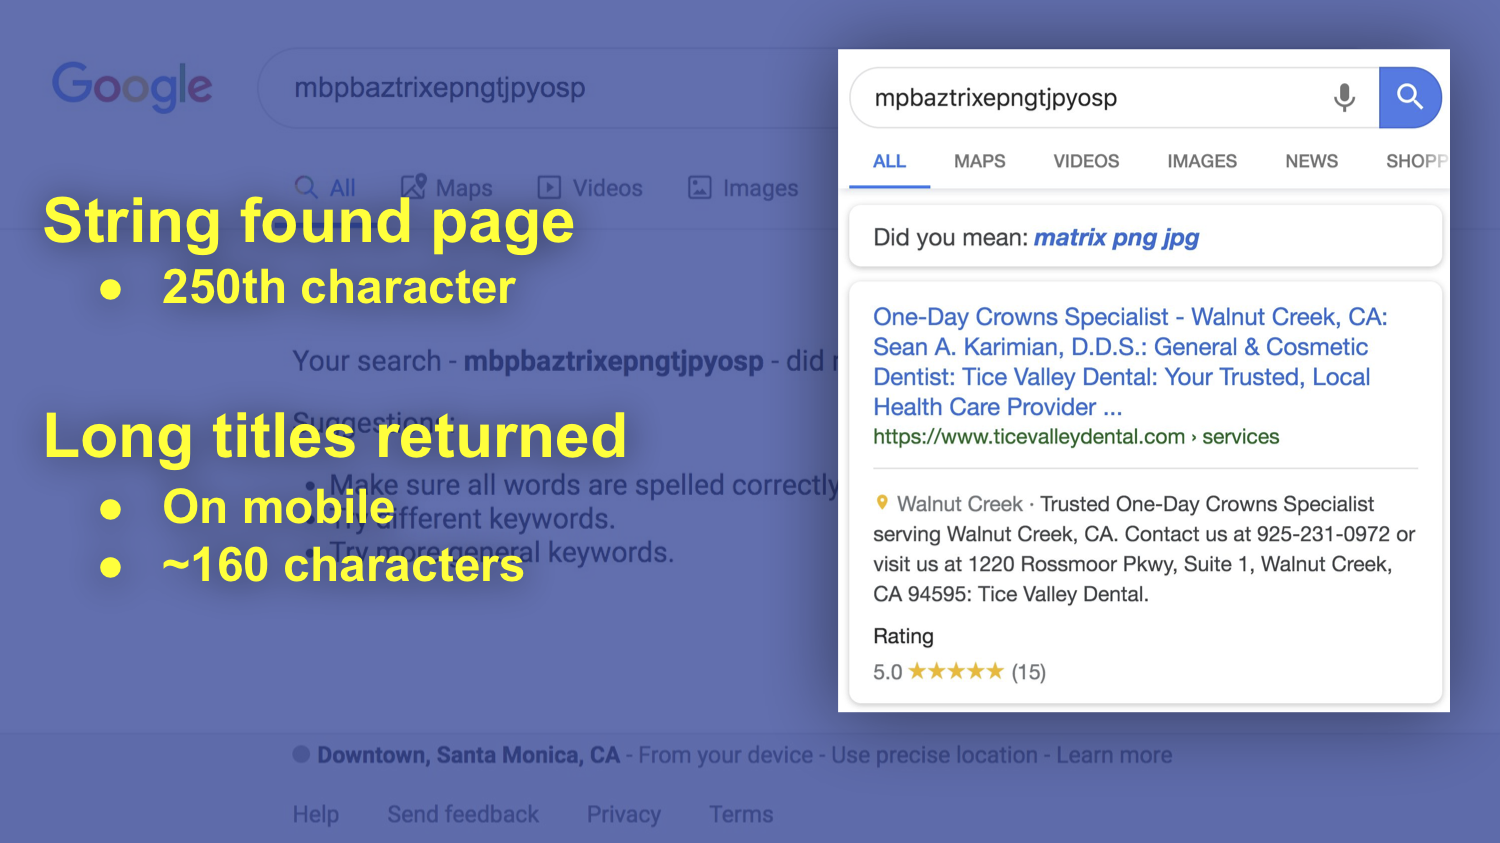Open the NEWS tab

1311,161
